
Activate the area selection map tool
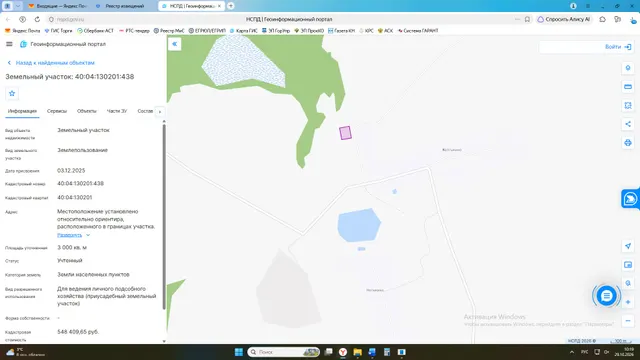(x=628, y=105)
